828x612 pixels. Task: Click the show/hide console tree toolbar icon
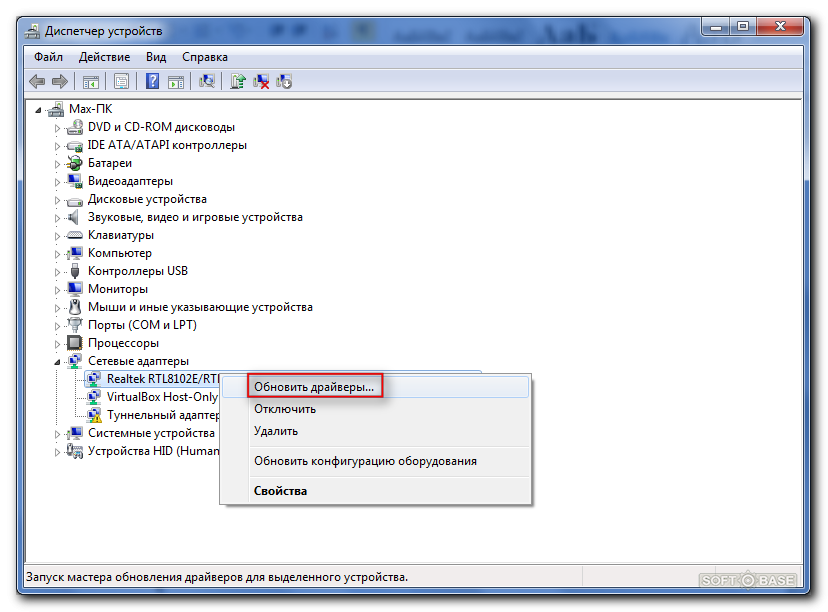click(x=91, y=81)
